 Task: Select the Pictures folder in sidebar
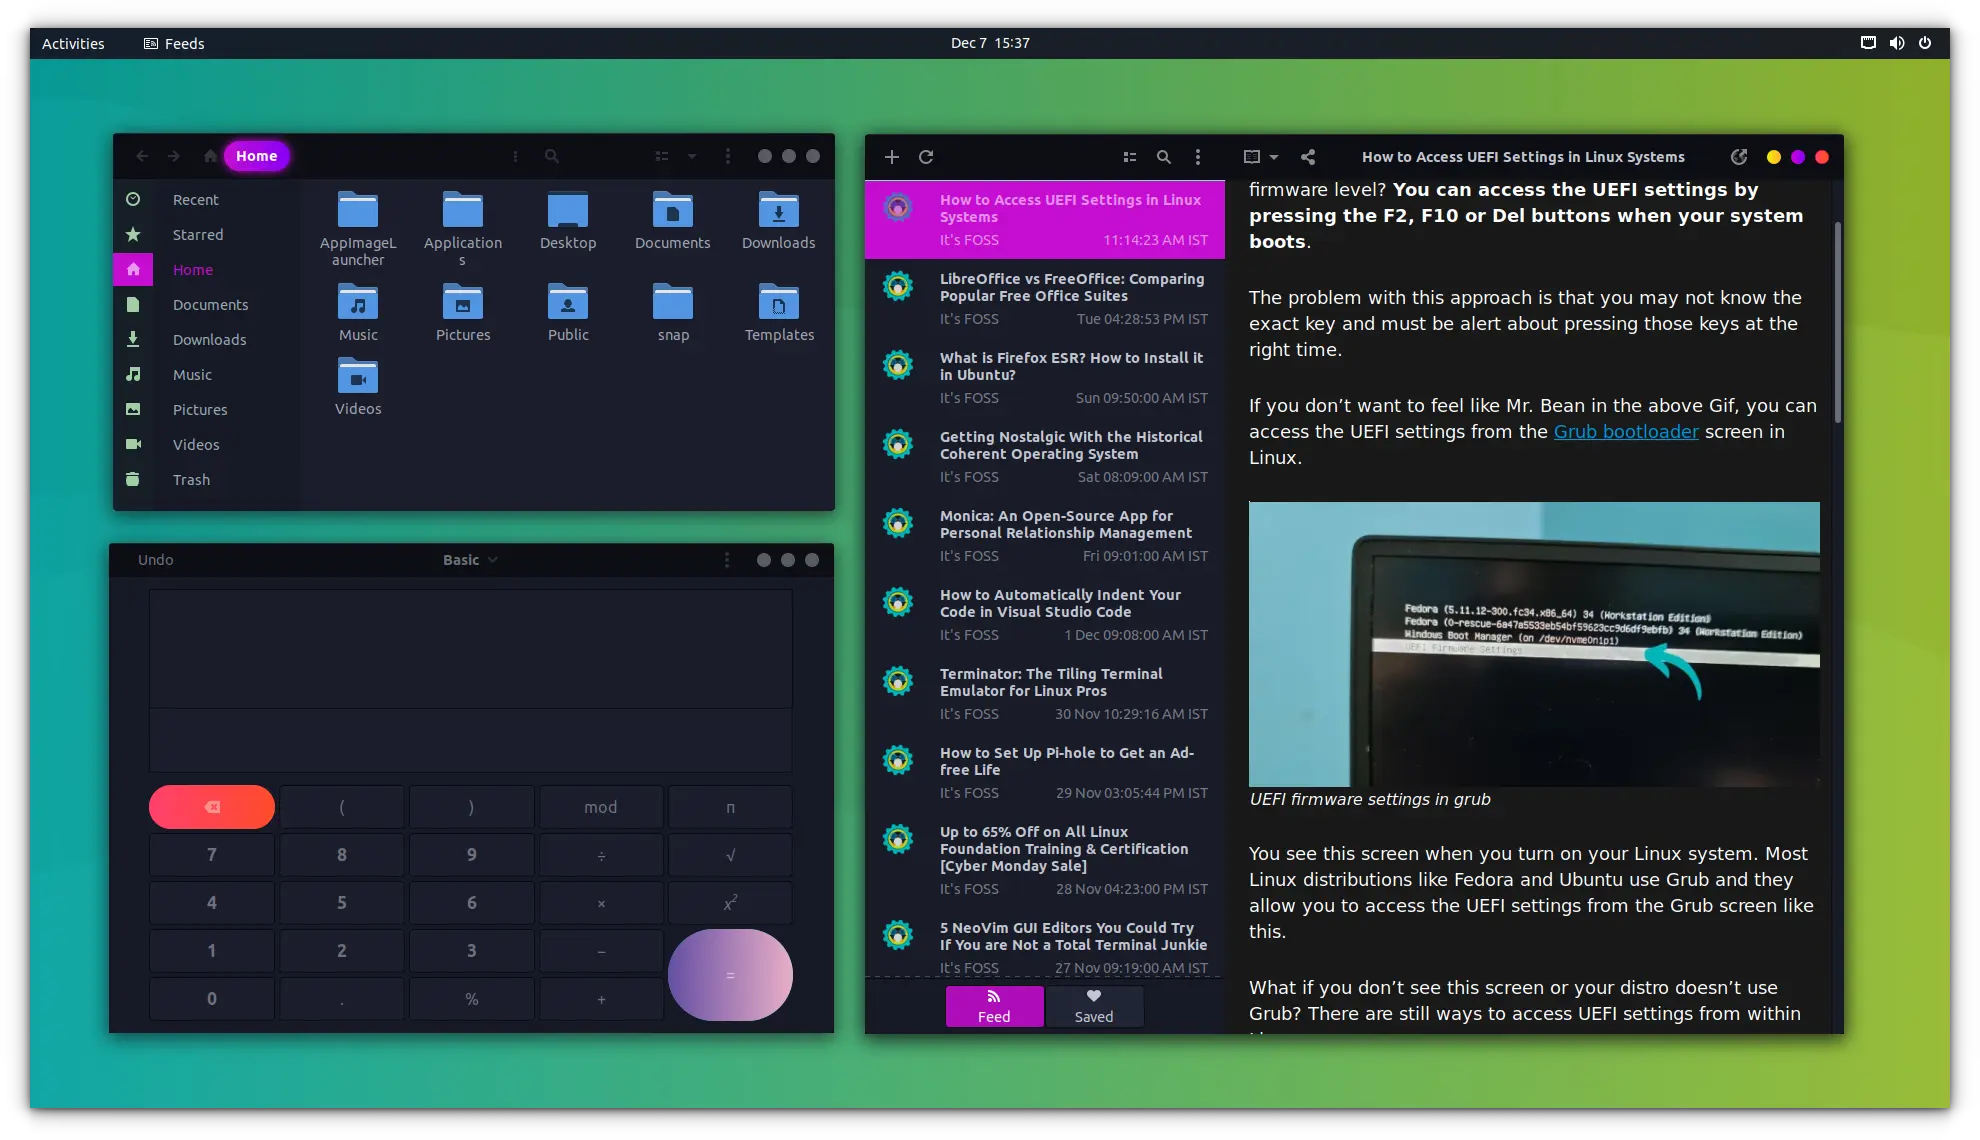(x=199, y=408)
